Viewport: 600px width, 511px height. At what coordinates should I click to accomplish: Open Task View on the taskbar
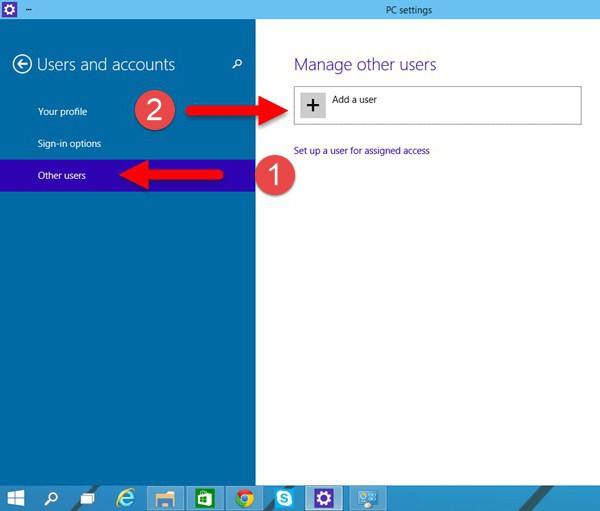point(88,498)
